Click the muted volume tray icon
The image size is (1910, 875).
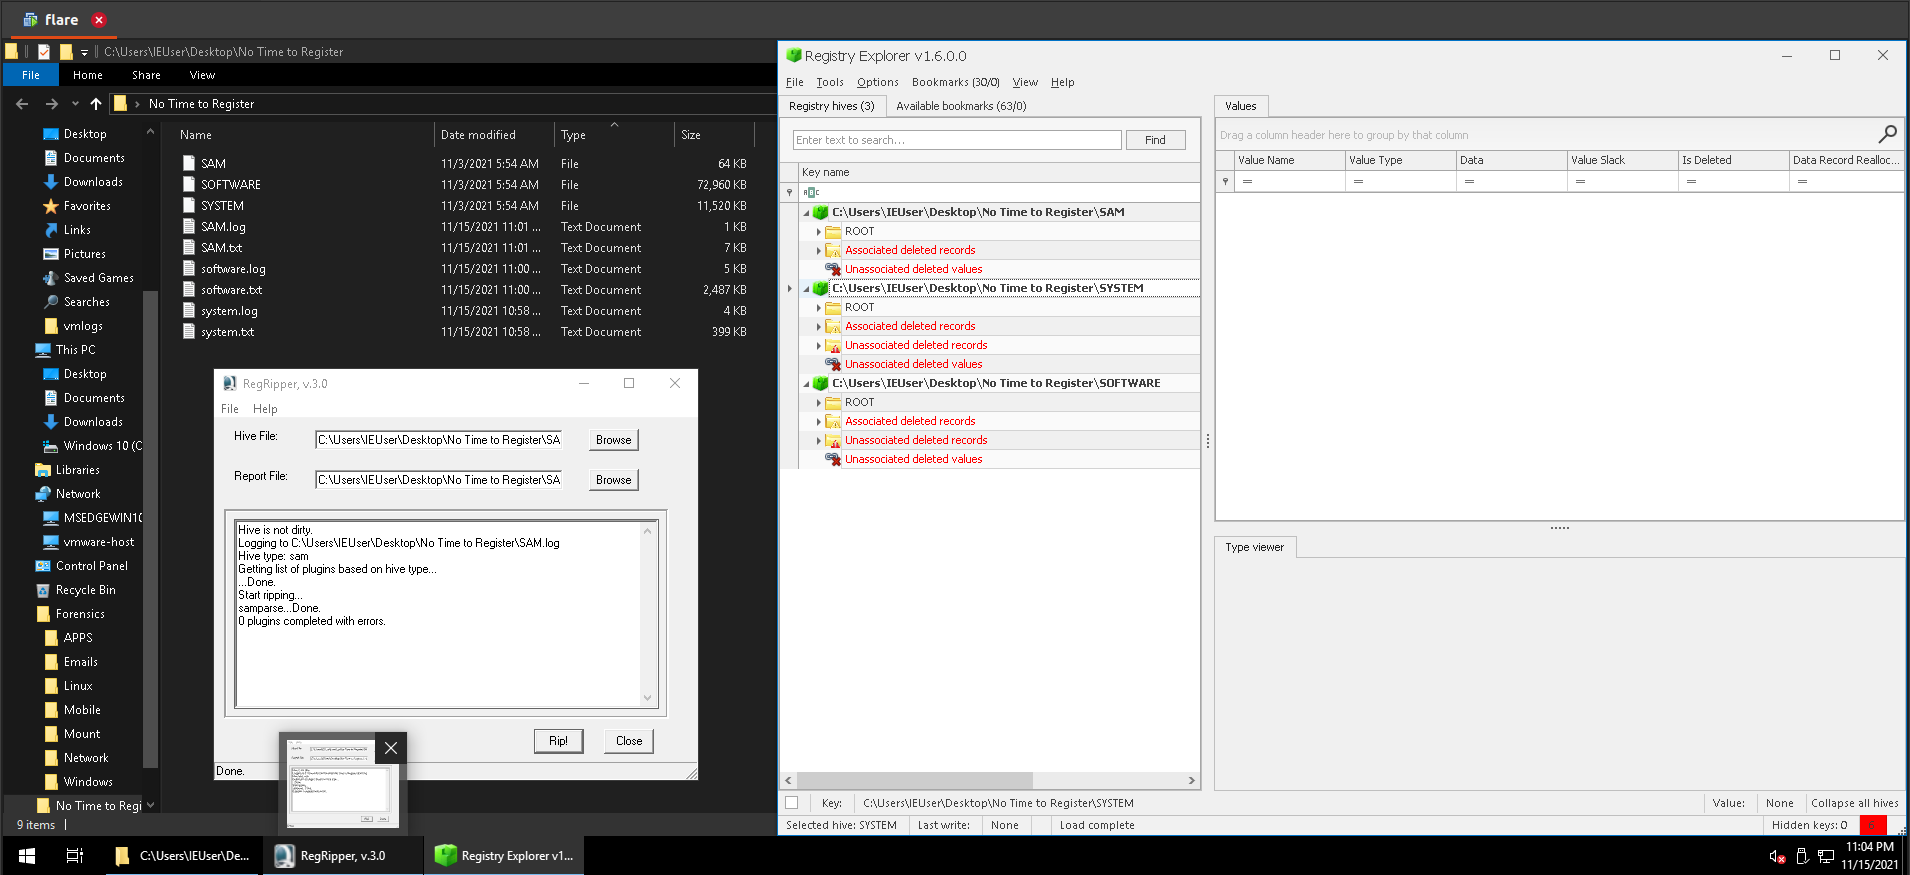(x=1777, y=856)
